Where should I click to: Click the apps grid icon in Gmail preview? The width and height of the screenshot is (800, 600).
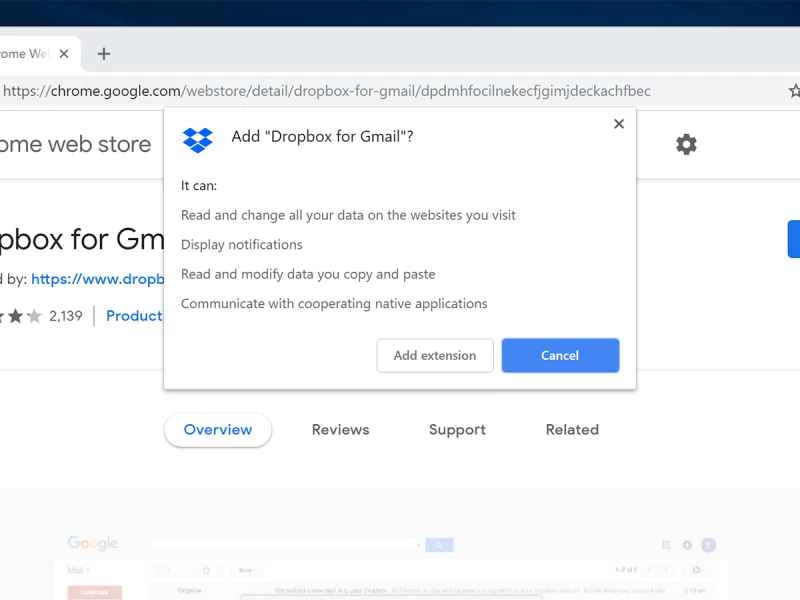[x=666, y=544]
